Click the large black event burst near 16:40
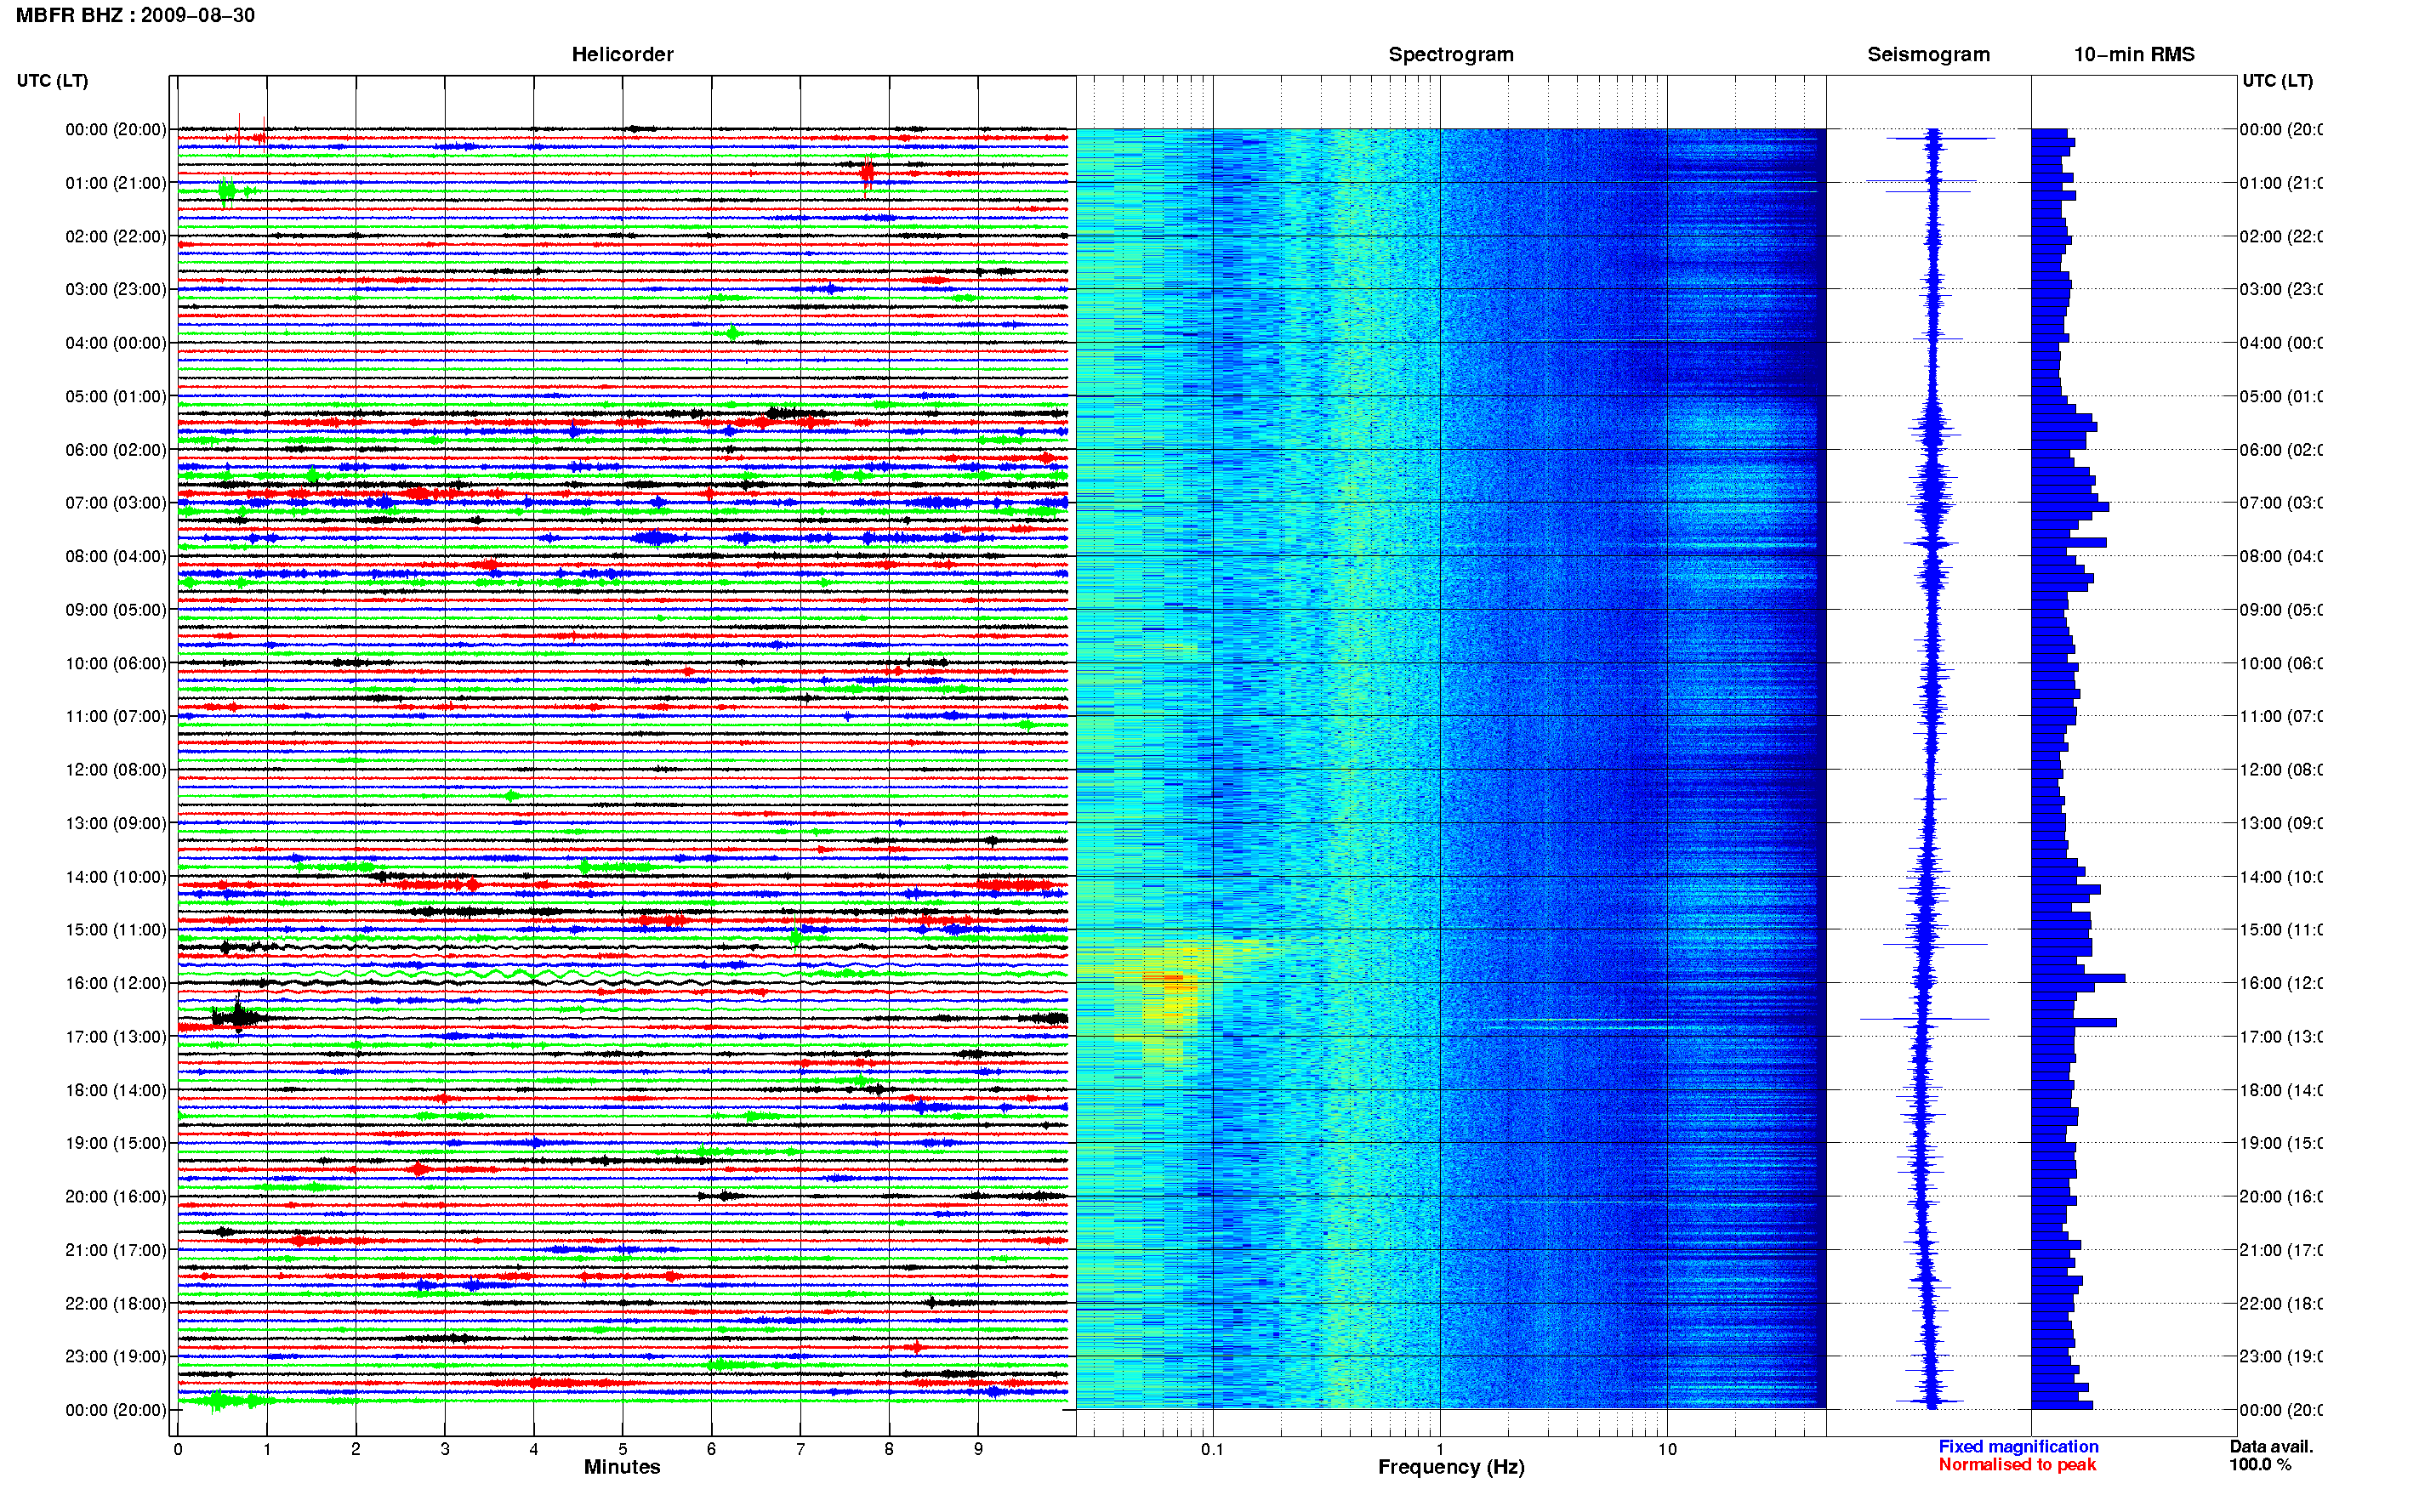The image size is (2419, 1512). click(238, 1017)
